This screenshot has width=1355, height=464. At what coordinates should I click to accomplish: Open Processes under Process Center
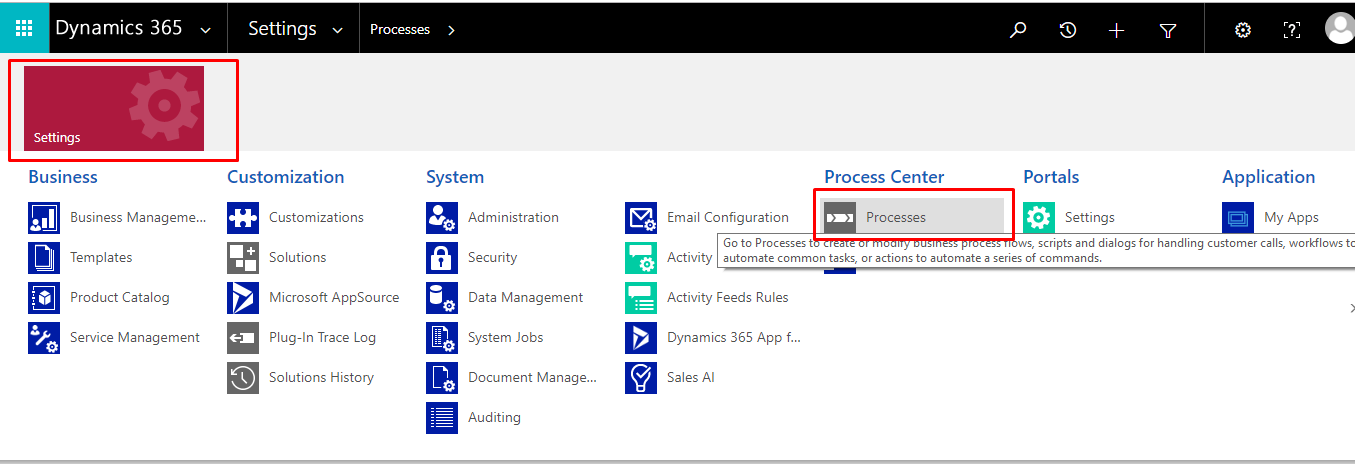[x=896, y=217]
